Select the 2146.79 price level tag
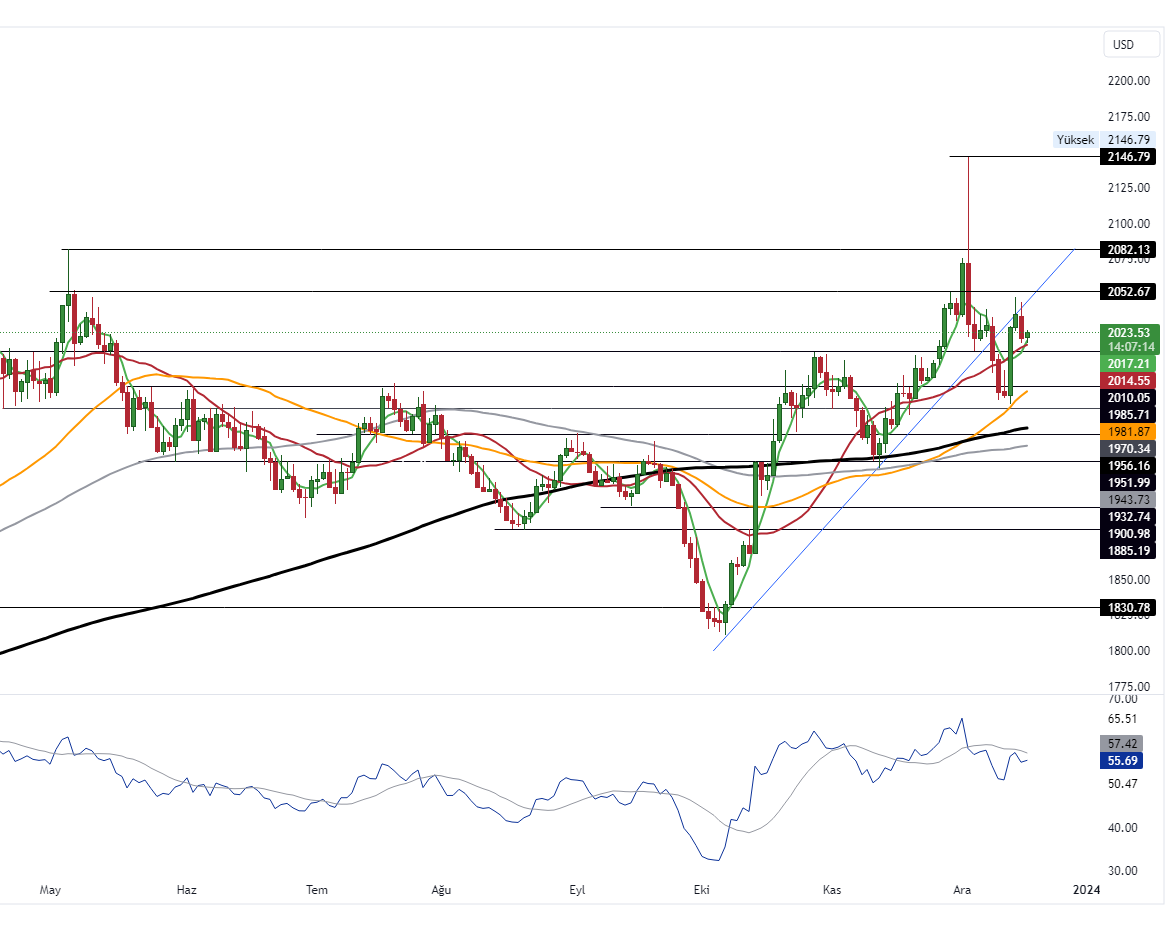 click(x=1128, y=156)
